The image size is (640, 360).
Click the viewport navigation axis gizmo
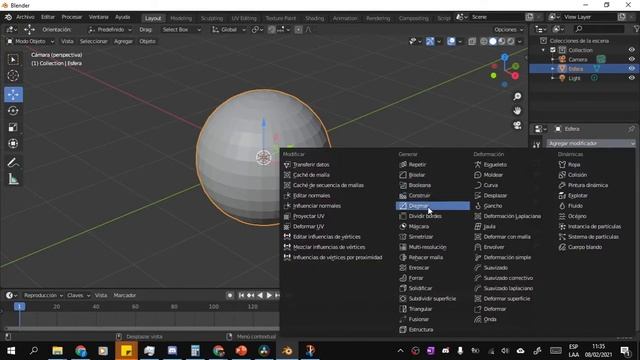tap(504, 70)
